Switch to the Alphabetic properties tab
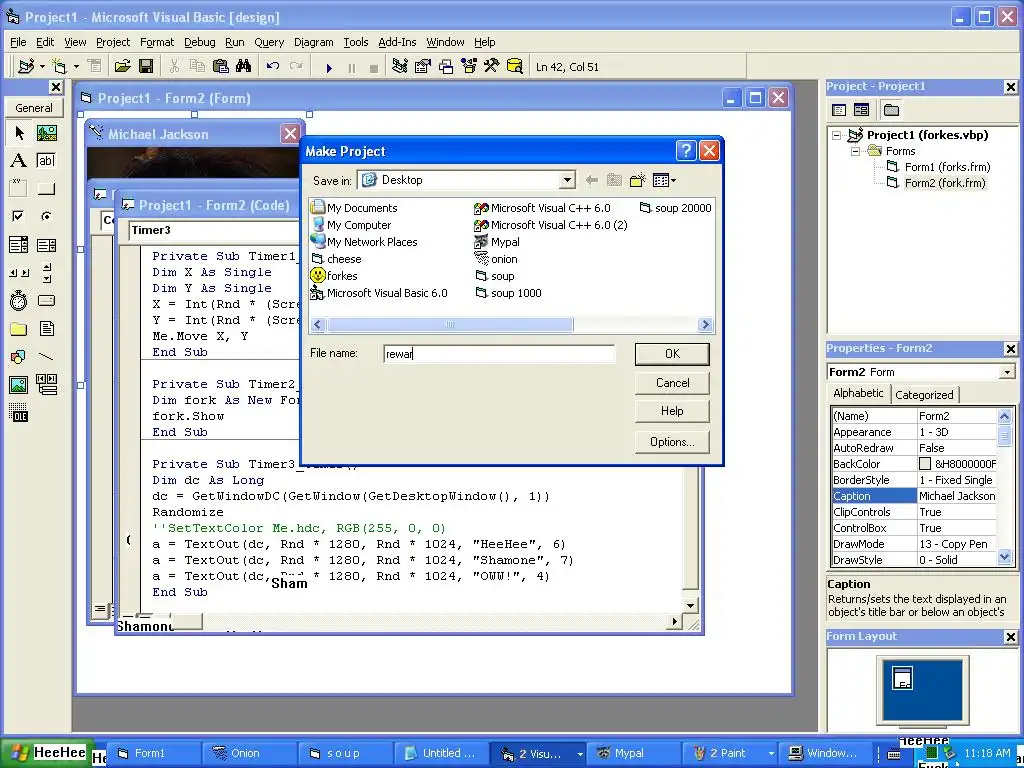This screenshot has width=1024, height=768. (x=858, y=393)
